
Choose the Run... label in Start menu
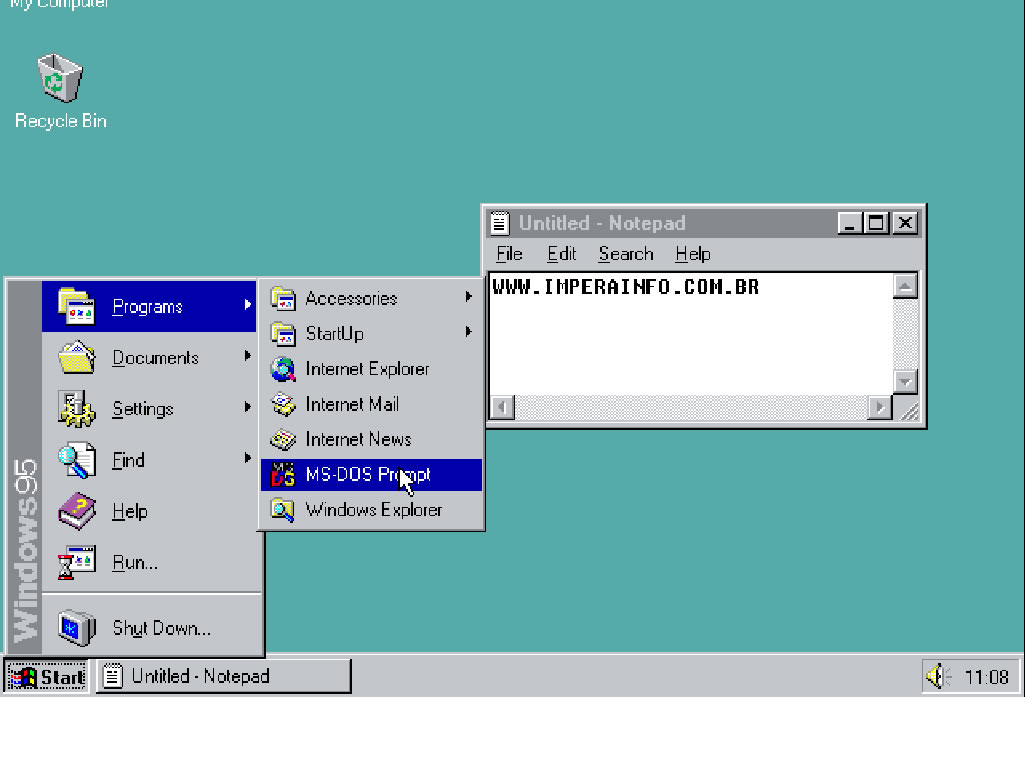click(135, 563)
